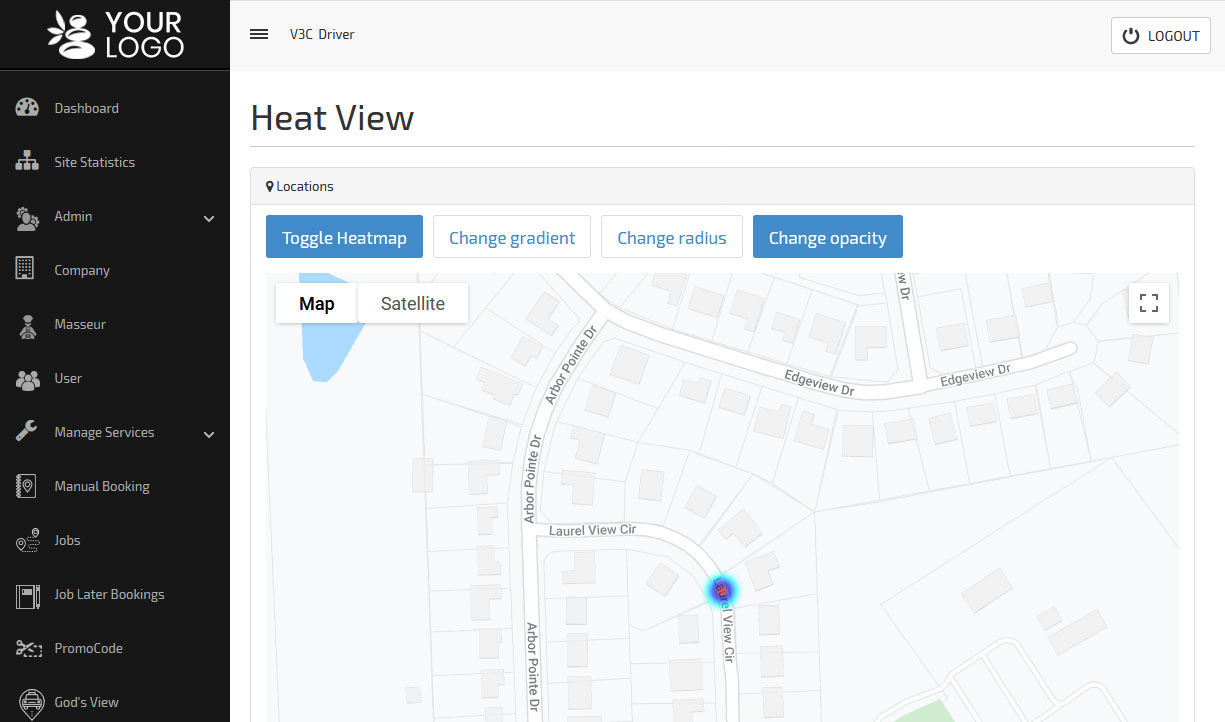Toggle the hamburger sidebar menu

click(x=259, y=34)
